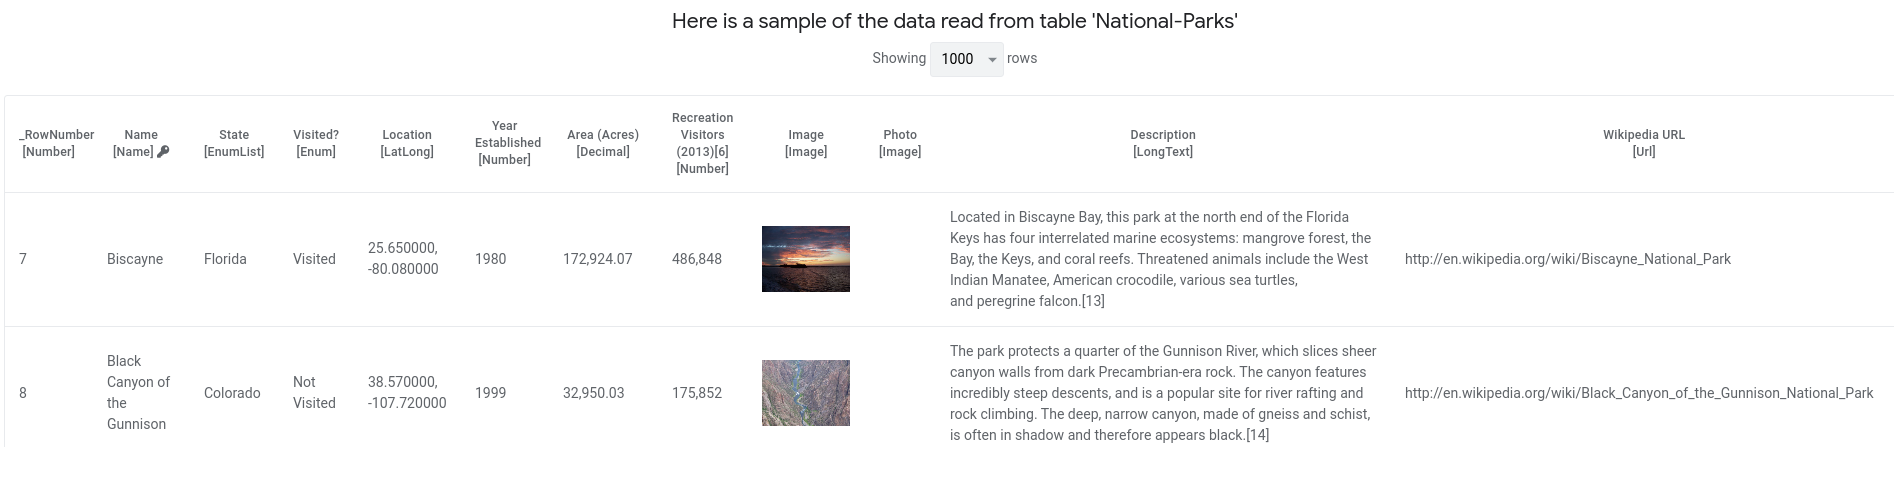Select the Location LatLong column header
1894x480 pixels.
click(407, 143)
